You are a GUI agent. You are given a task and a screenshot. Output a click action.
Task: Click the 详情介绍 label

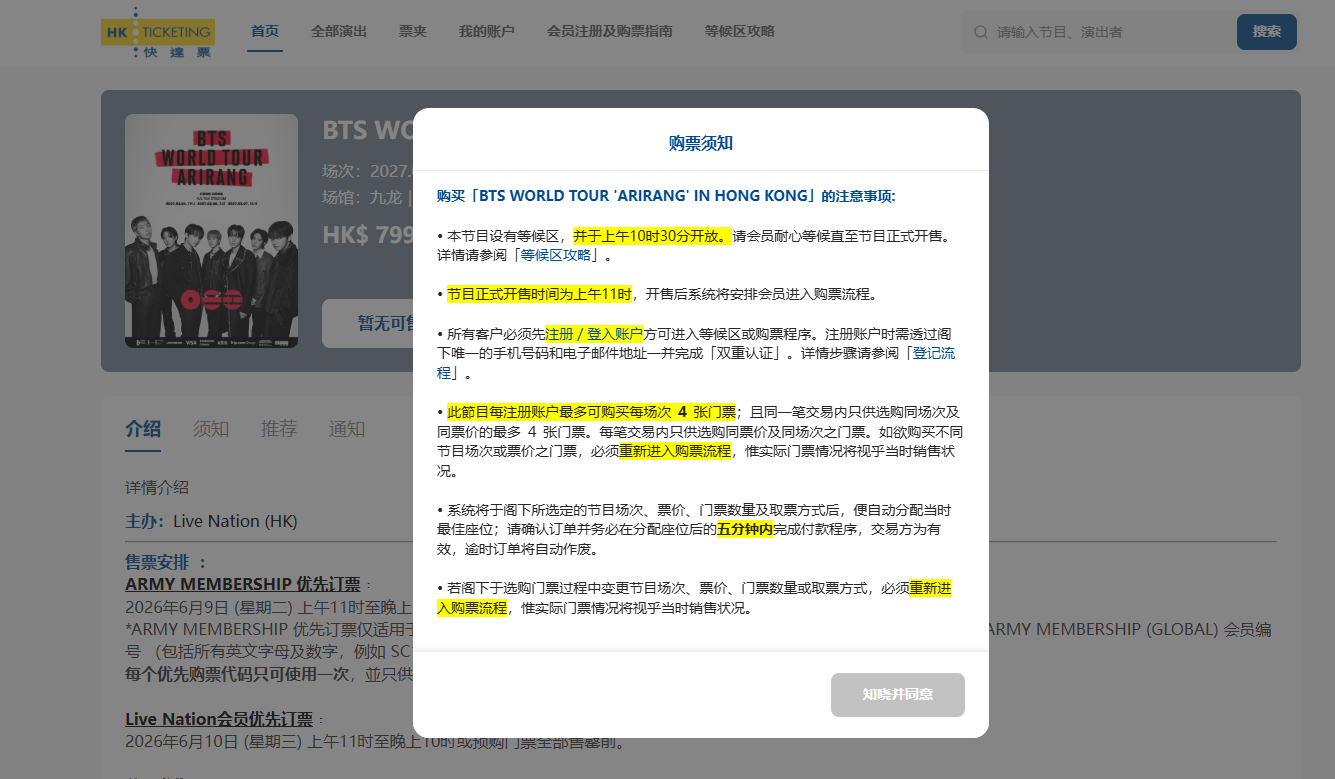[x=157, y=488]
